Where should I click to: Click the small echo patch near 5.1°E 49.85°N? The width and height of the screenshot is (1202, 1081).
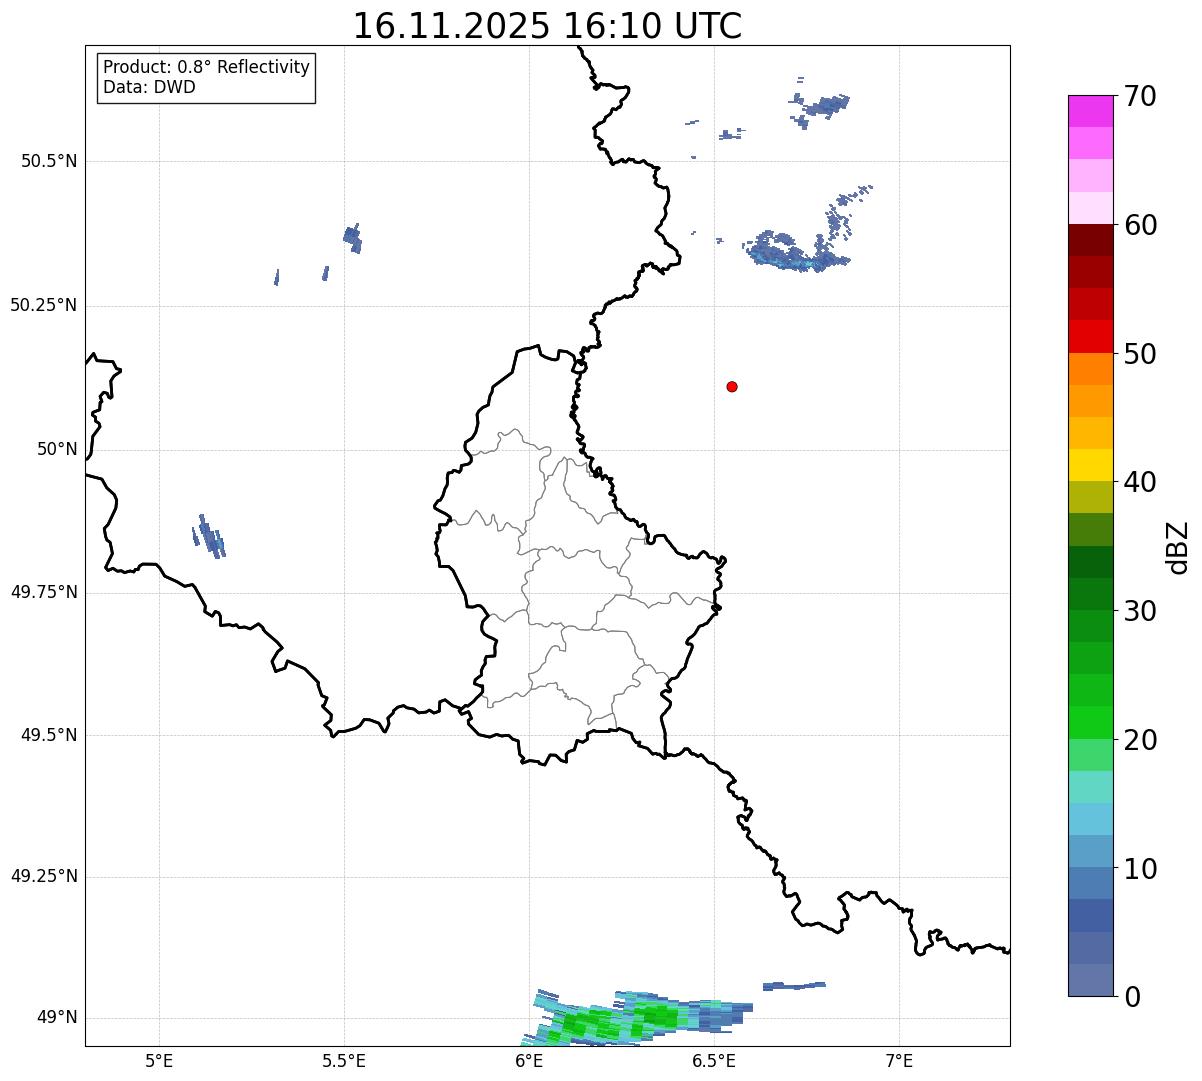[x=209, y=536]
